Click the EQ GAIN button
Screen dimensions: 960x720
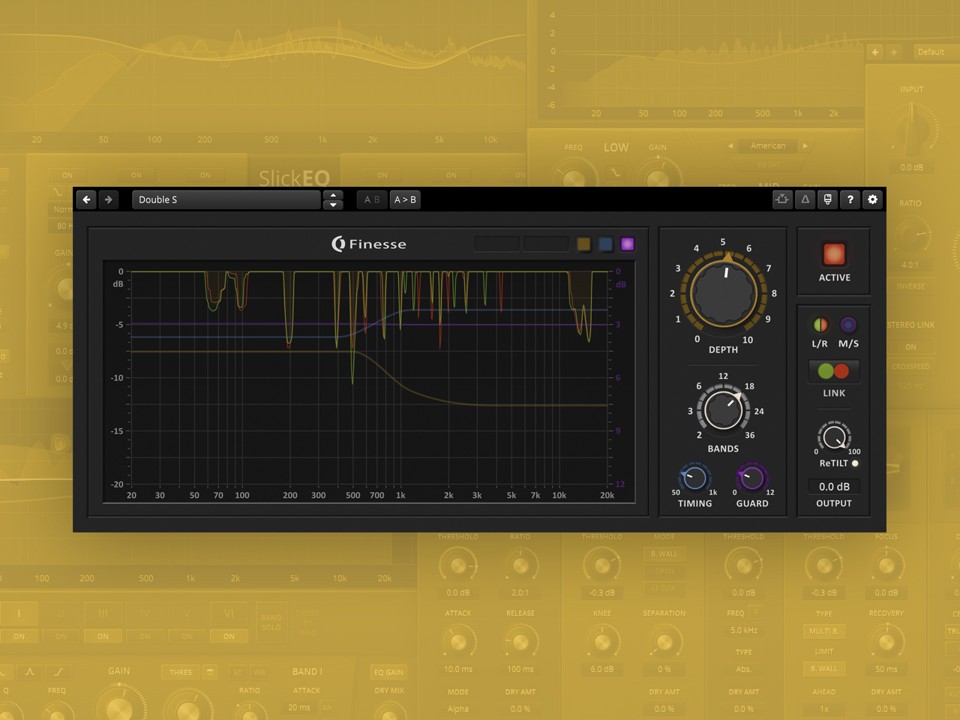tap(388, 672)
